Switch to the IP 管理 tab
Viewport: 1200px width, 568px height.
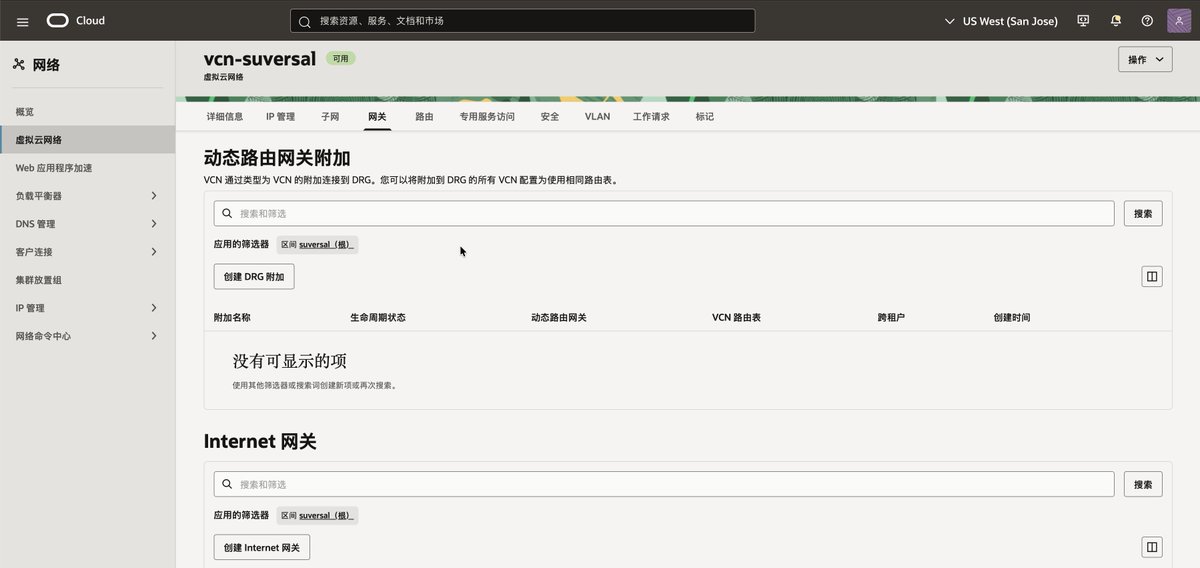pos(280,117)
